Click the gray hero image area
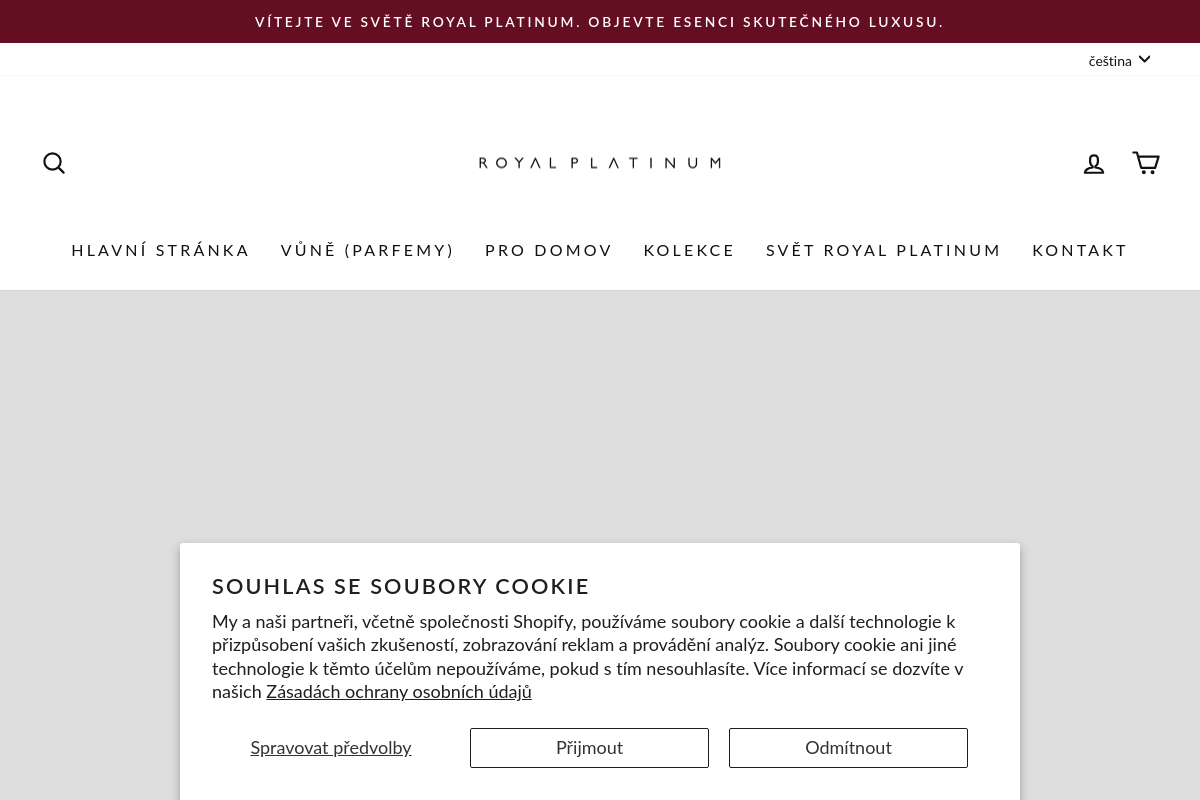1200x800 pixels. (600, 416)
